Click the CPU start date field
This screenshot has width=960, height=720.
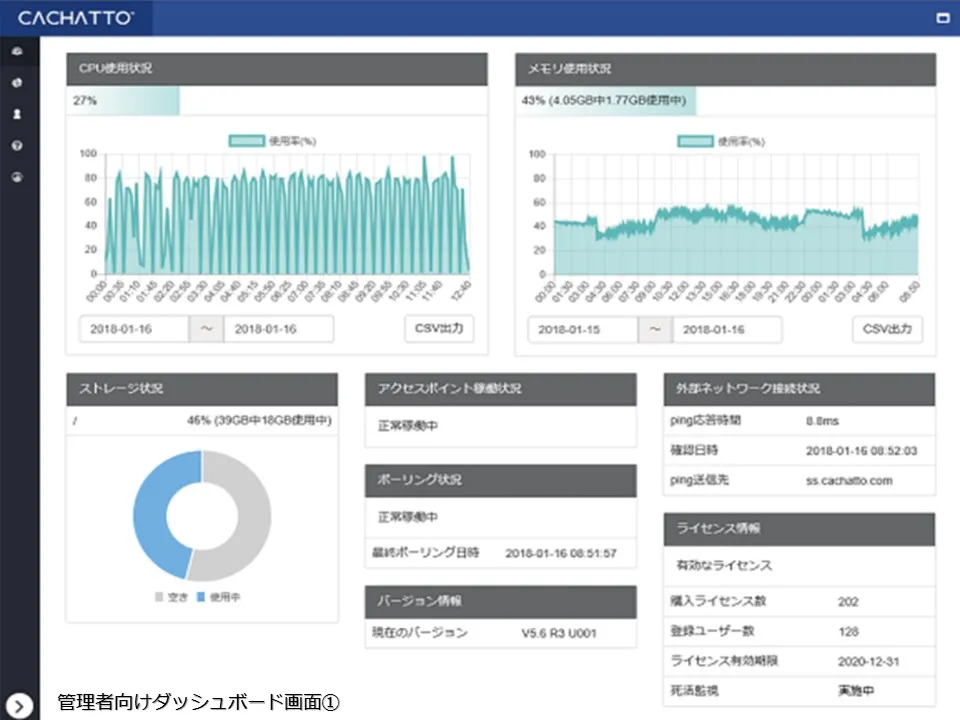point(134,329)
